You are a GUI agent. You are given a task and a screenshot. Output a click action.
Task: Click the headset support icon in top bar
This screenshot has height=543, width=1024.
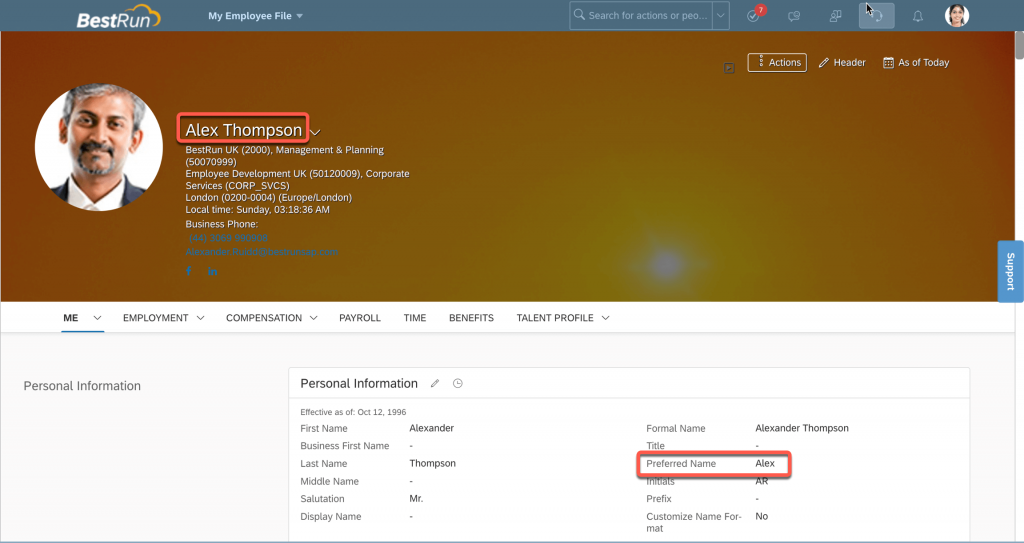pos(876,16)
